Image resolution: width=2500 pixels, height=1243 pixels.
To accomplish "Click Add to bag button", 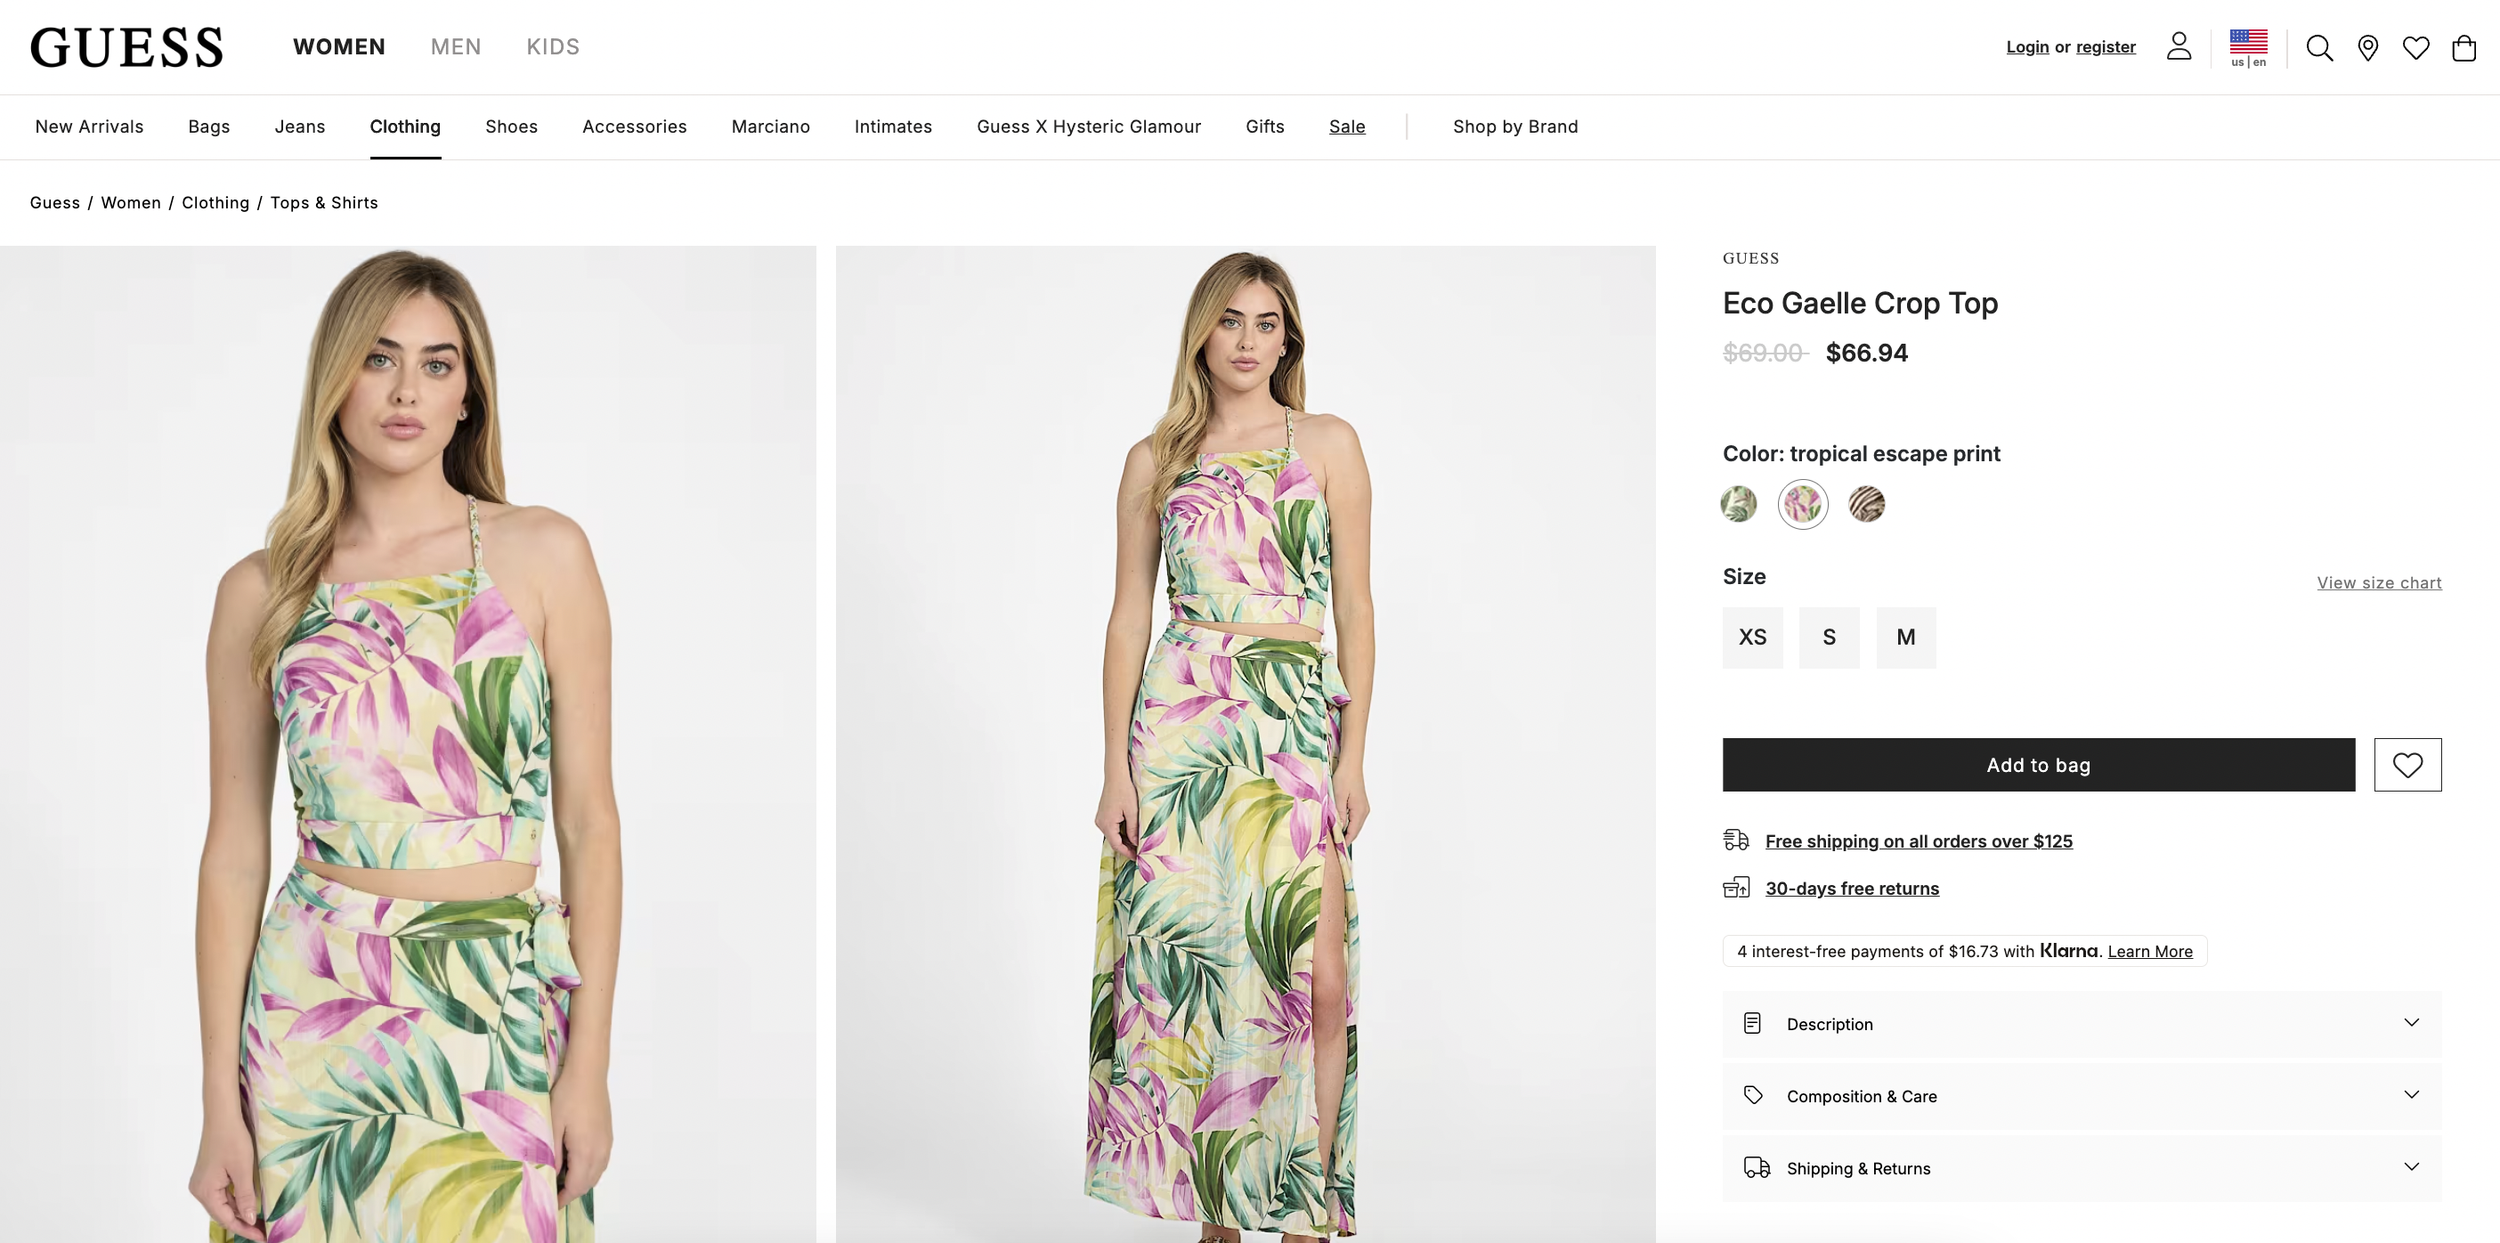I will click(2038, 764).
